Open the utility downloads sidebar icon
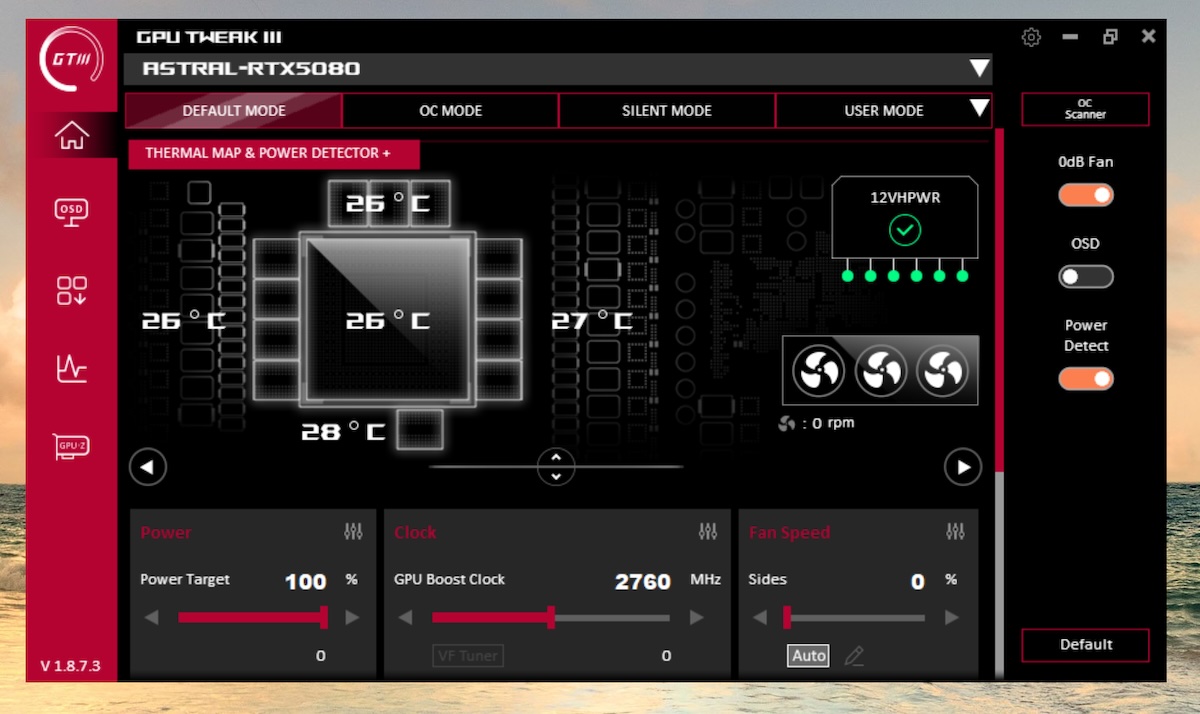The image size is (1200, 714). click(x=72, y=290)
